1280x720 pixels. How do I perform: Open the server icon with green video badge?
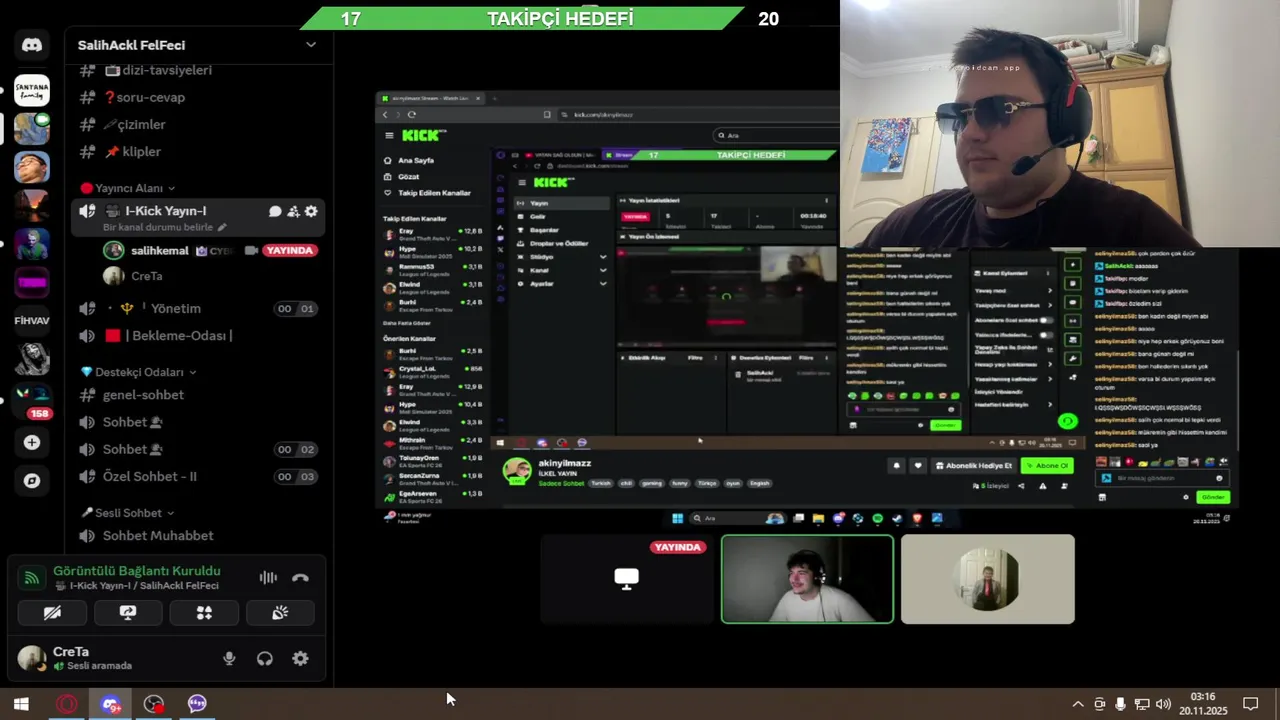(x=32, y=129)
